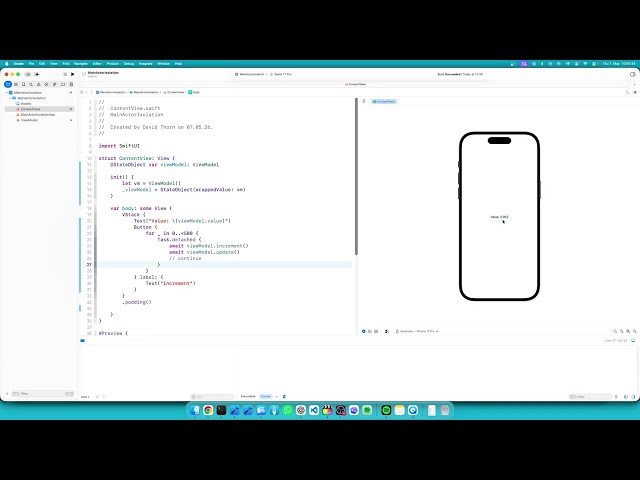Screen dimensions: 640x480
Task: Click the console Filter field at bottom right
Action: click(590, 396)
